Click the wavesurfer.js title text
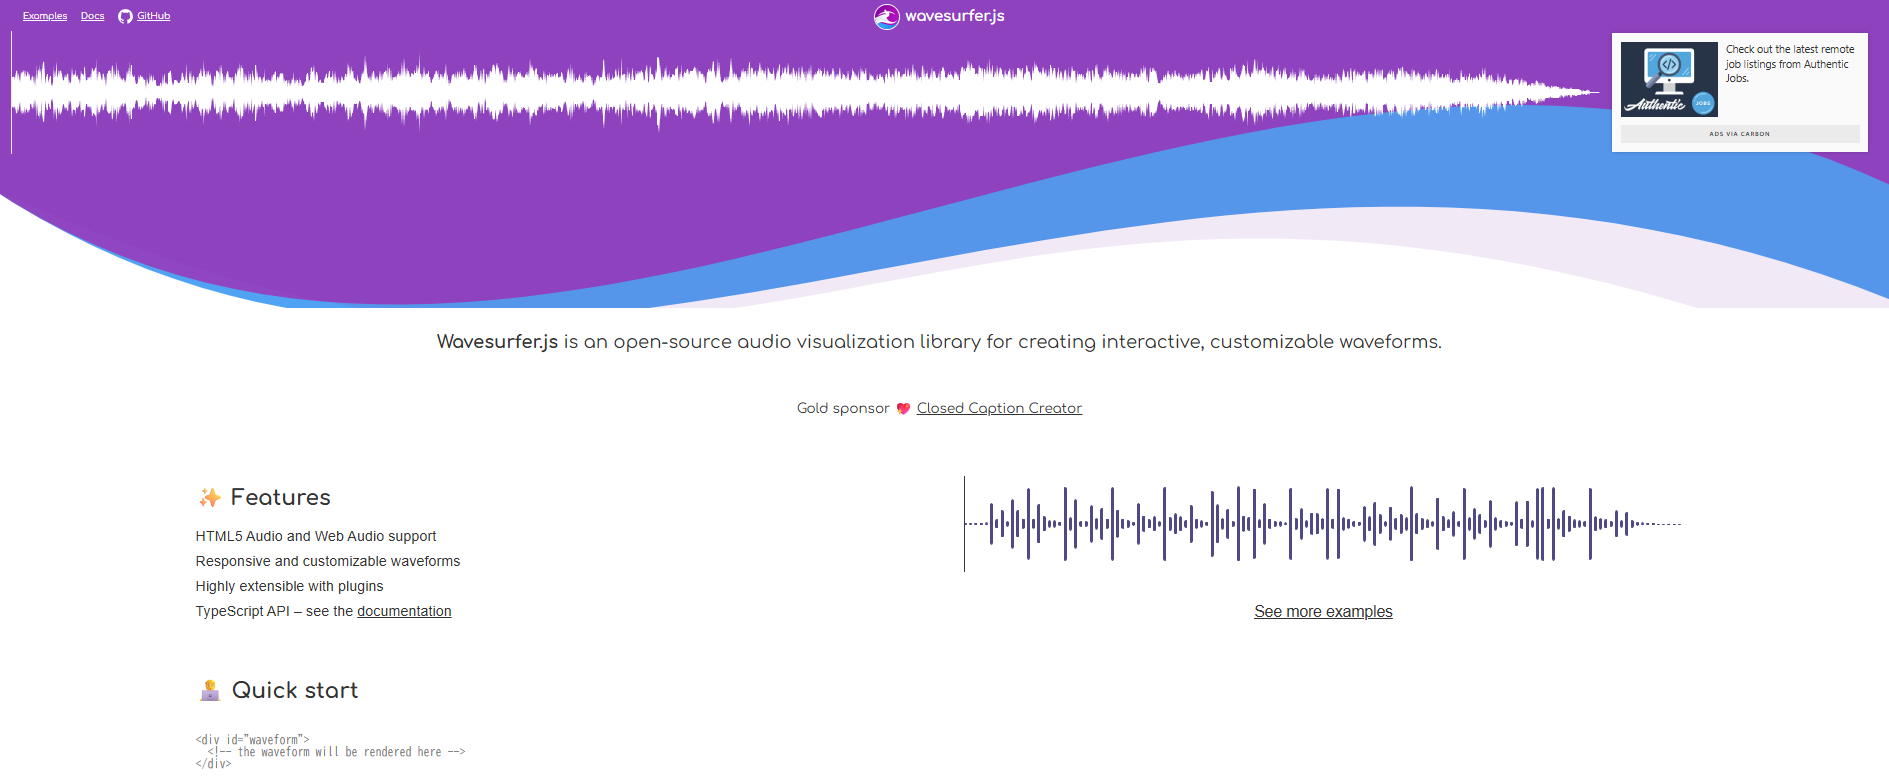The width and height of the screenshot is (1889, 780). click(955, 16)
